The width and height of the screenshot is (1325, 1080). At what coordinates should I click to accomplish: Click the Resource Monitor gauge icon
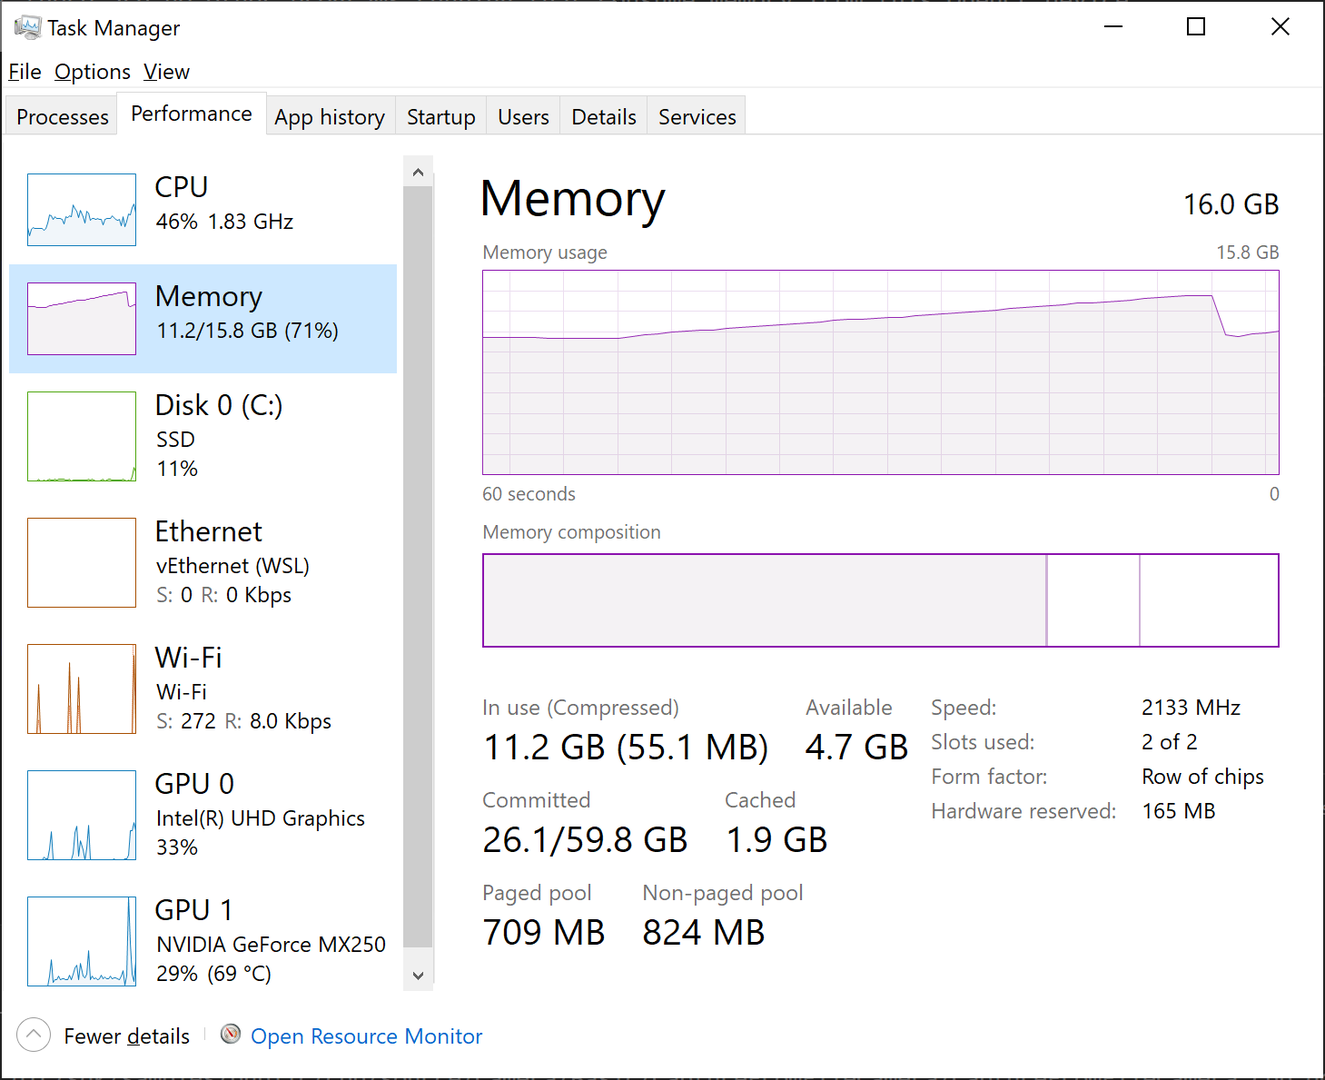pyautogui.click(x=231, y=1035)
